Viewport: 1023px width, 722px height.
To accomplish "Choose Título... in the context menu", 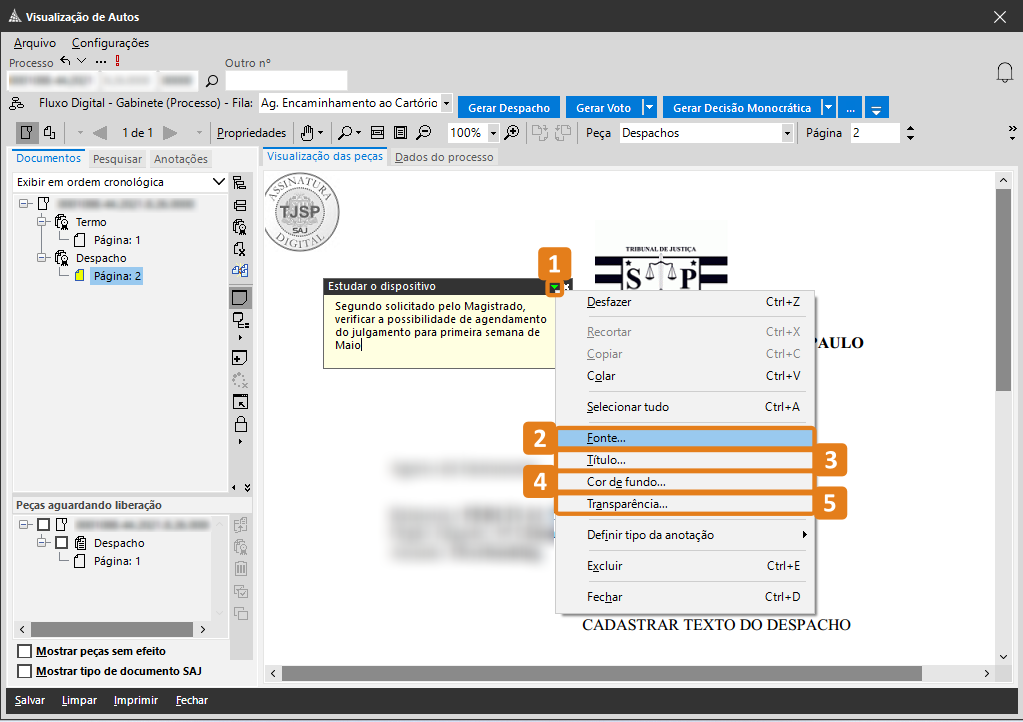I will [x=685, y=460].
